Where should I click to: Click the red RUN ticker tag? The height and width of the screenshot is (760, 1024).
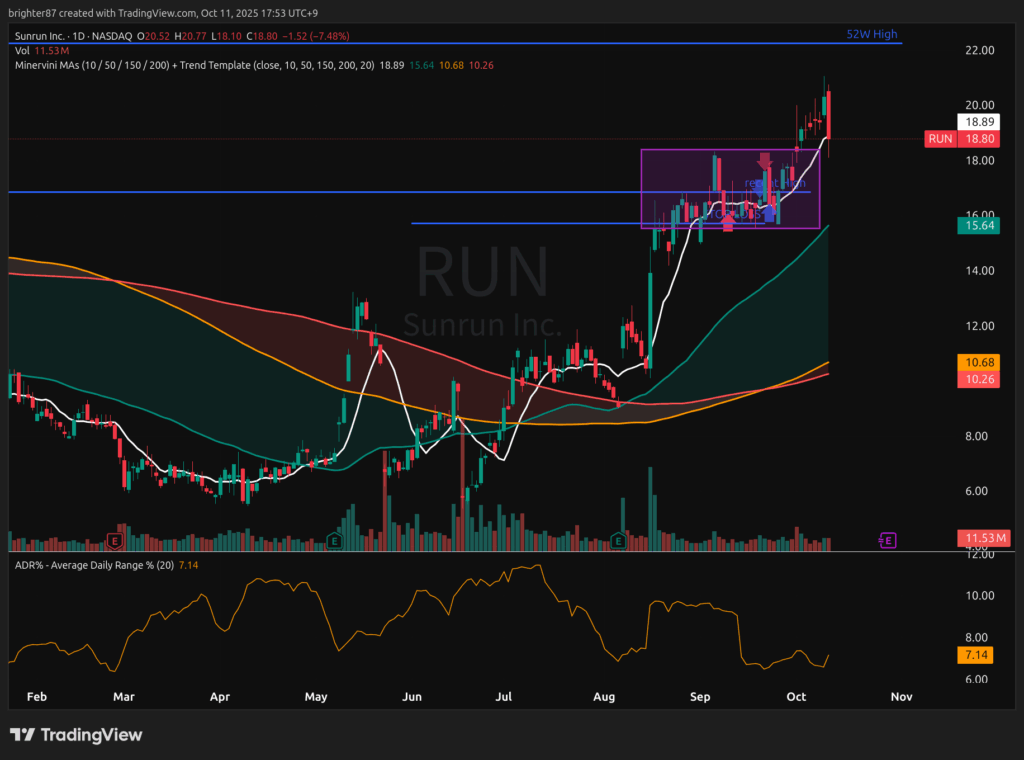940,139
